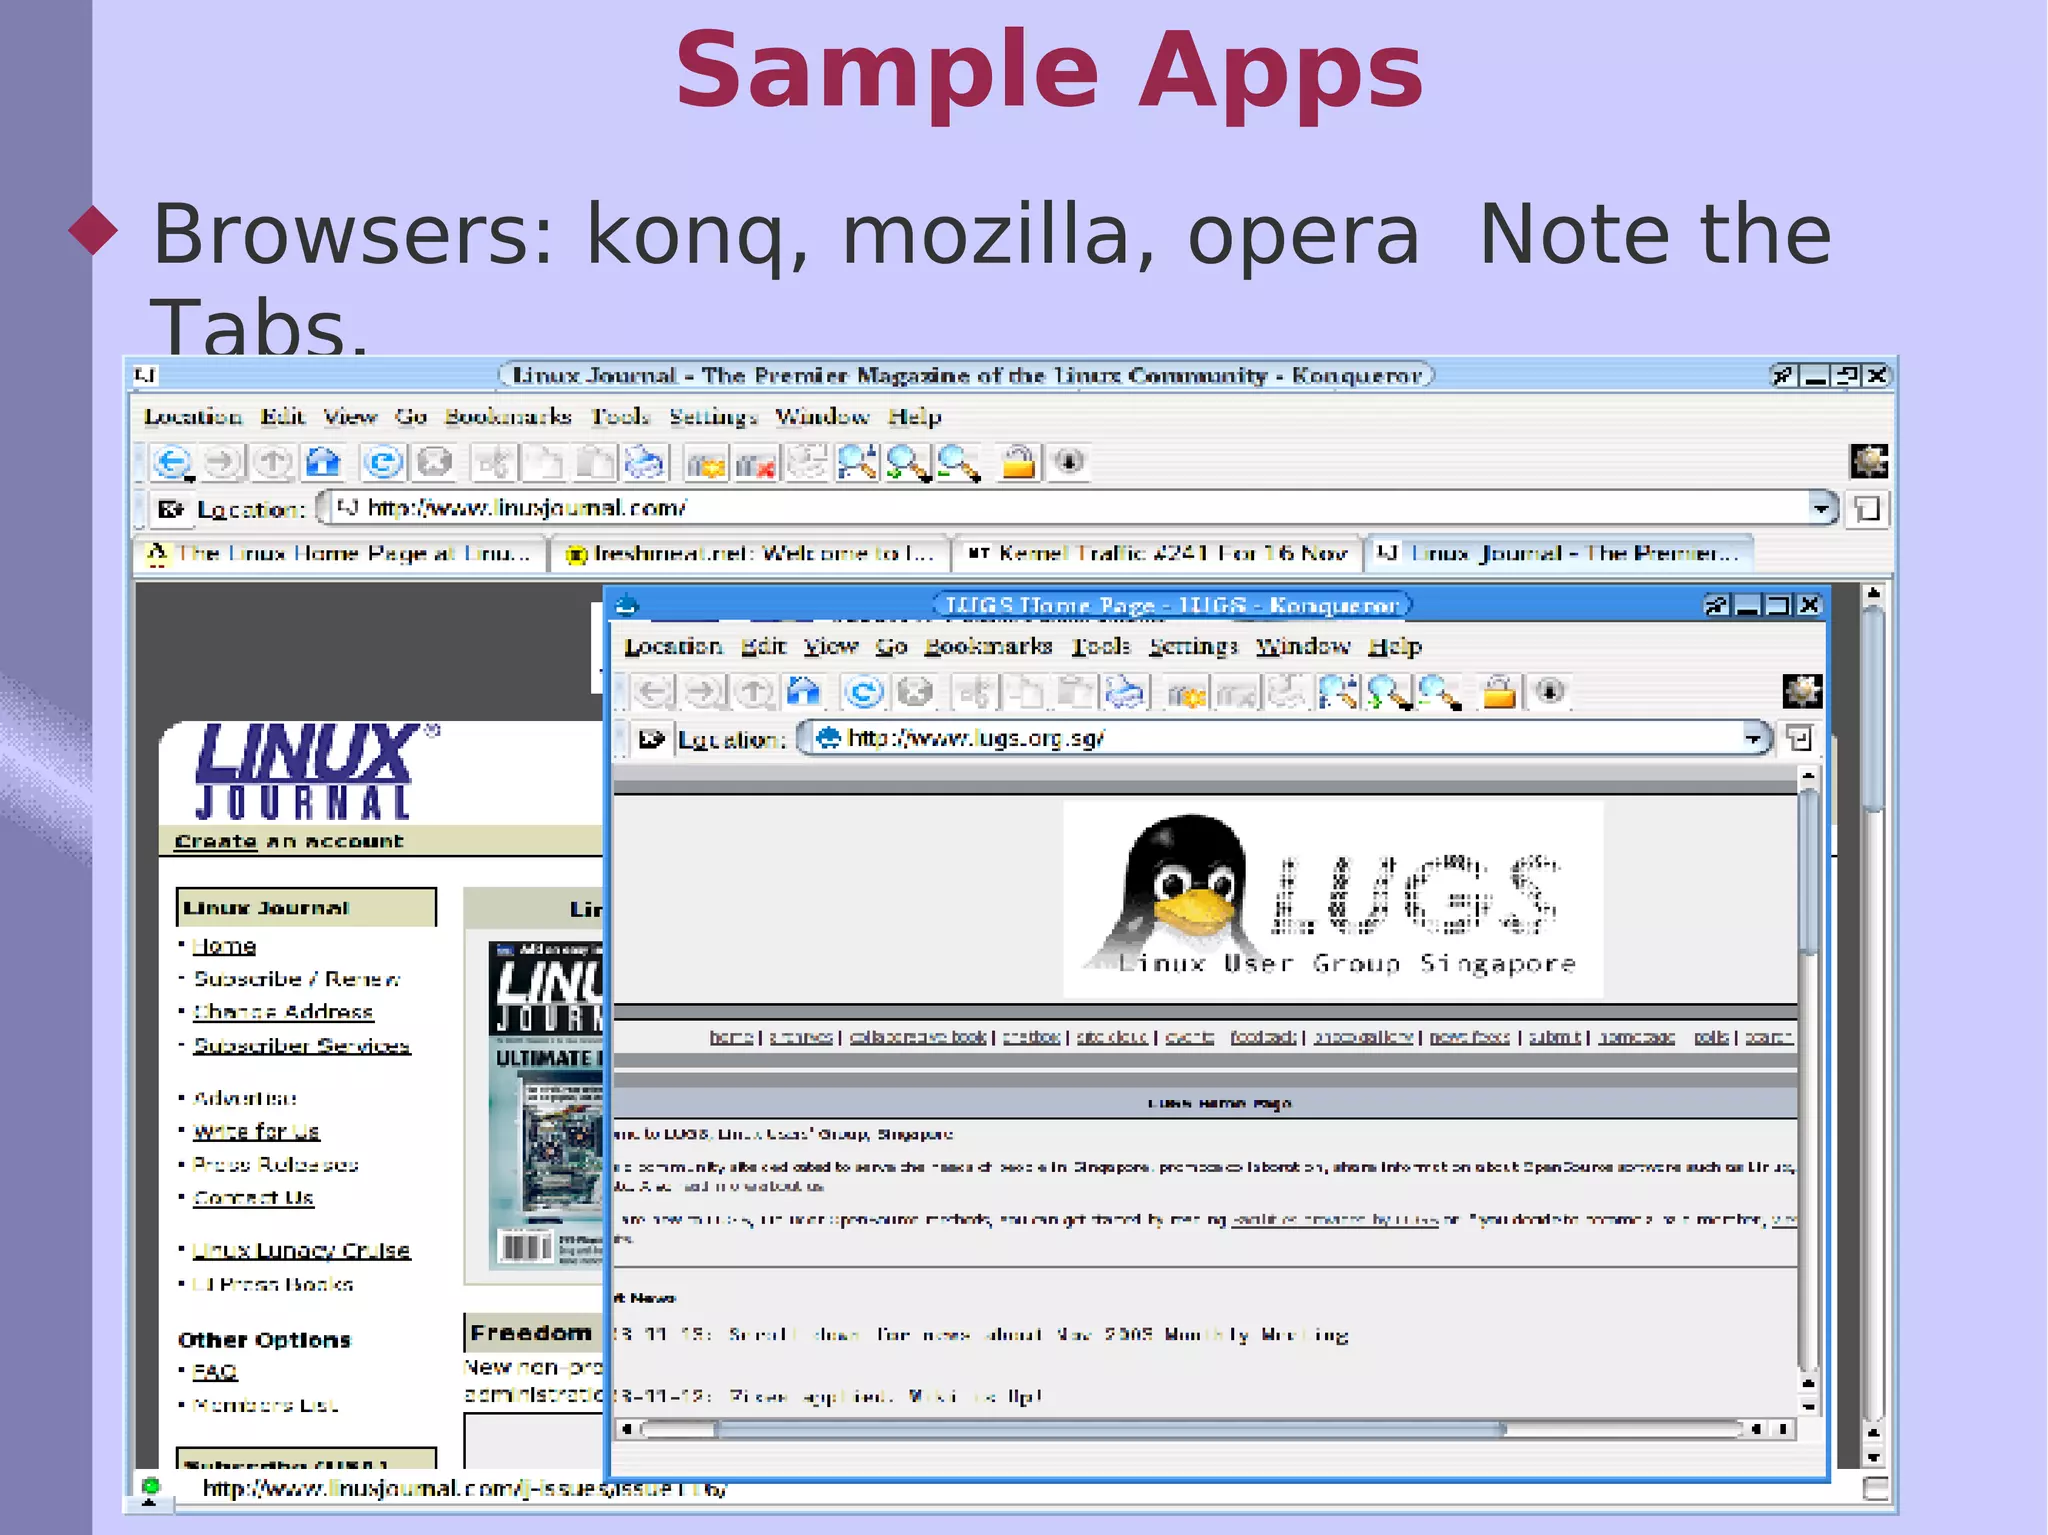Open Linux Lunacy Cruise link
This screenshot has height=1535, width=2048.
point(301,1250)
